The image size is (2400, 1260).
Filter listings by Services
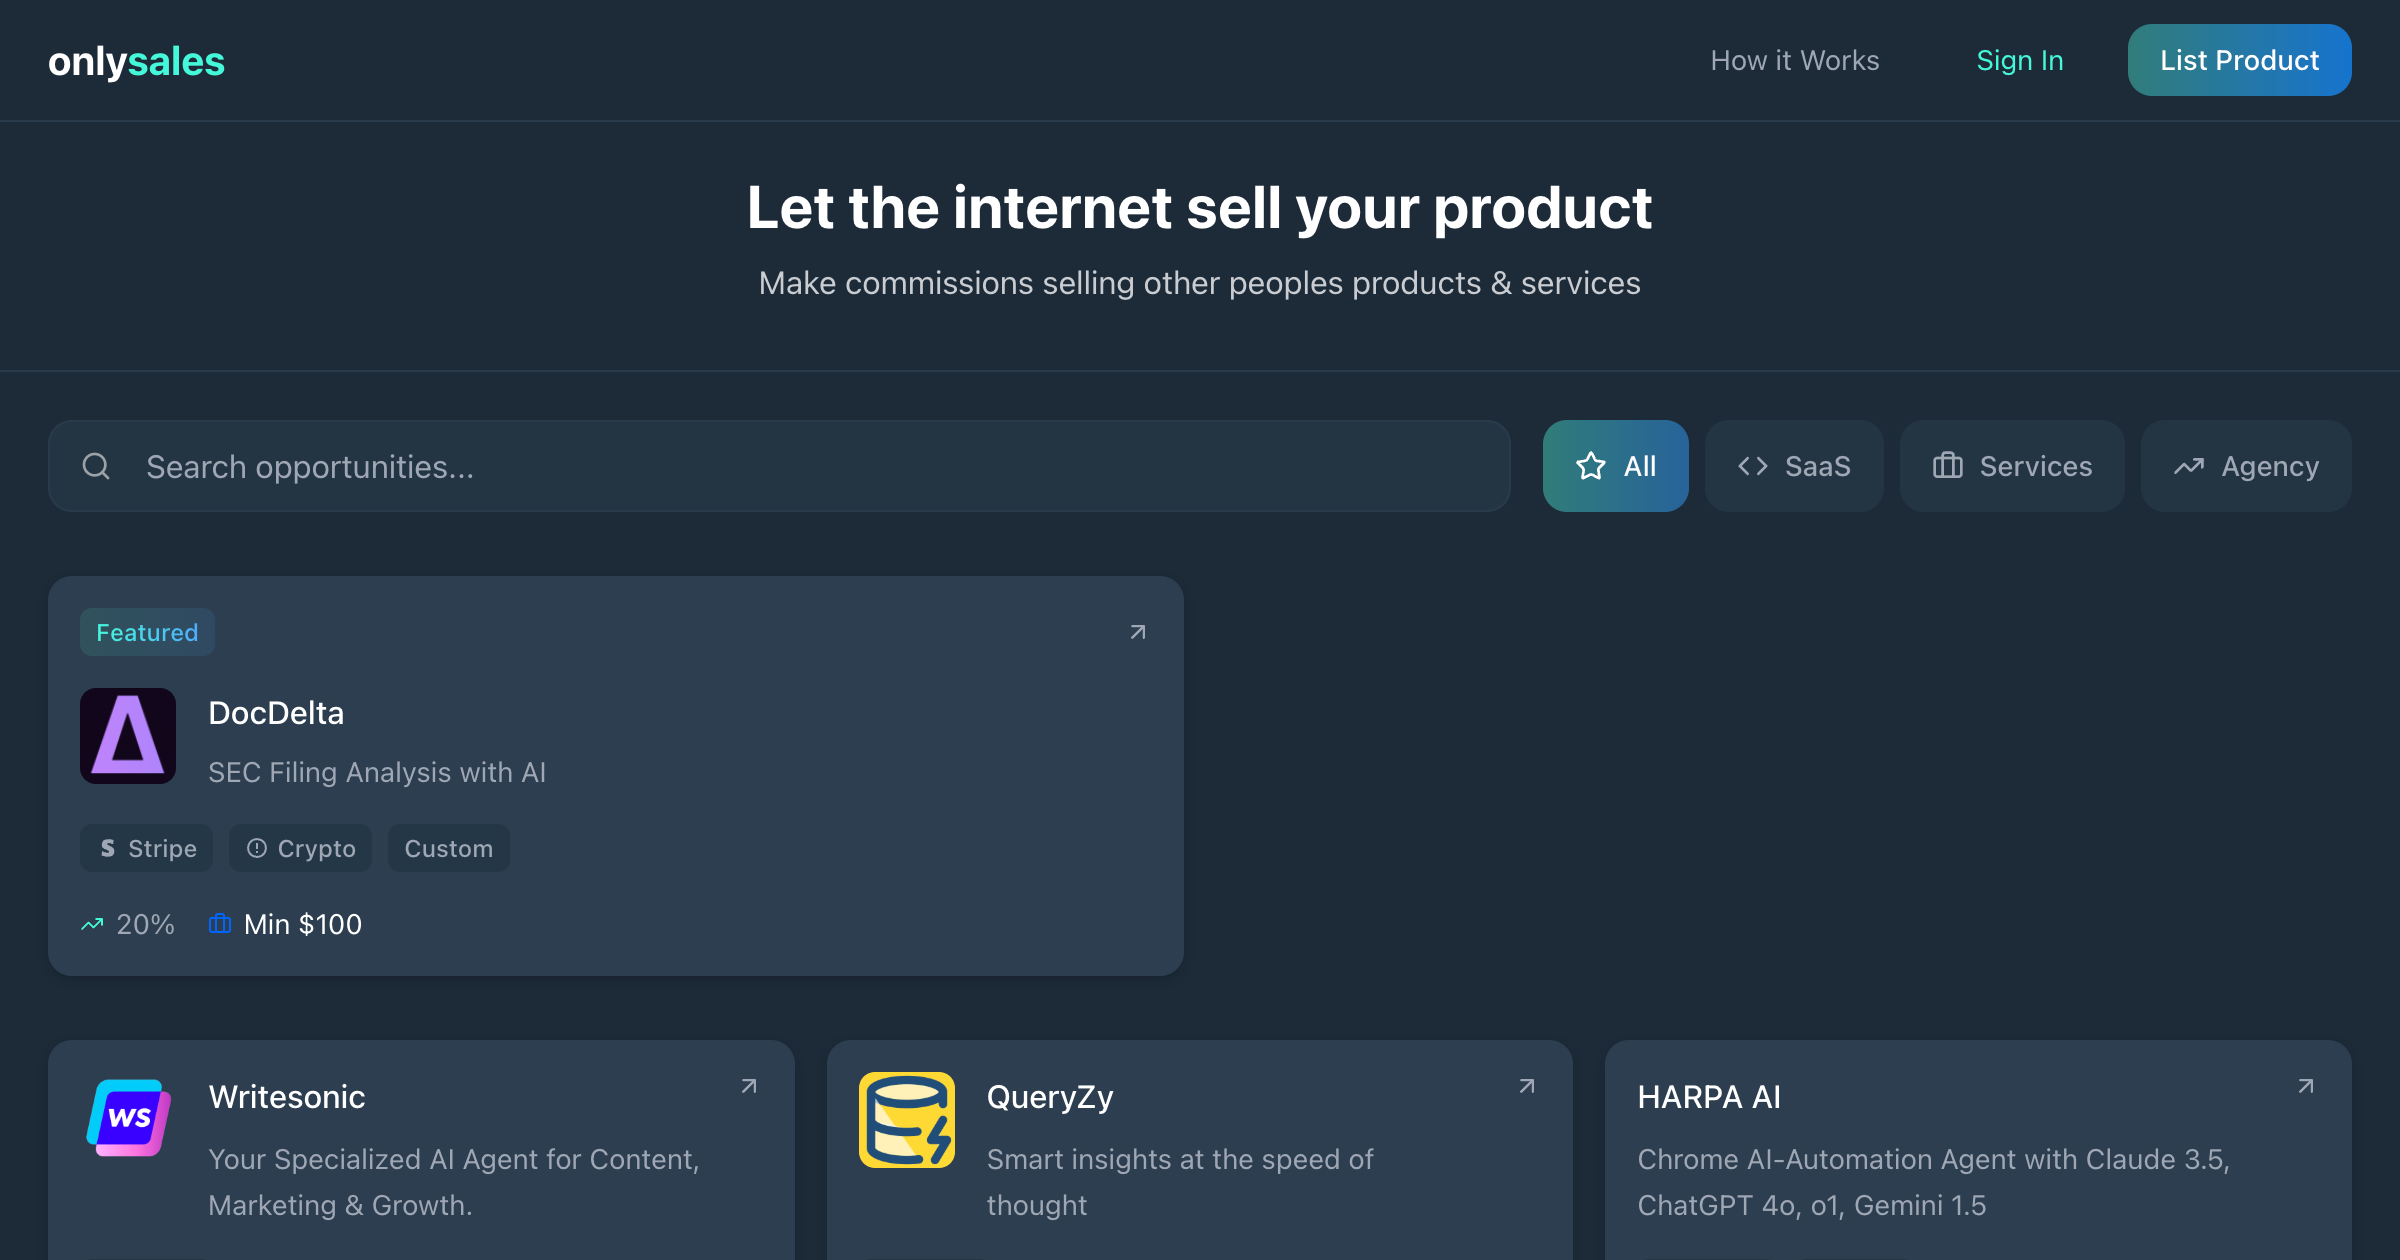(x=2012, y=466)
